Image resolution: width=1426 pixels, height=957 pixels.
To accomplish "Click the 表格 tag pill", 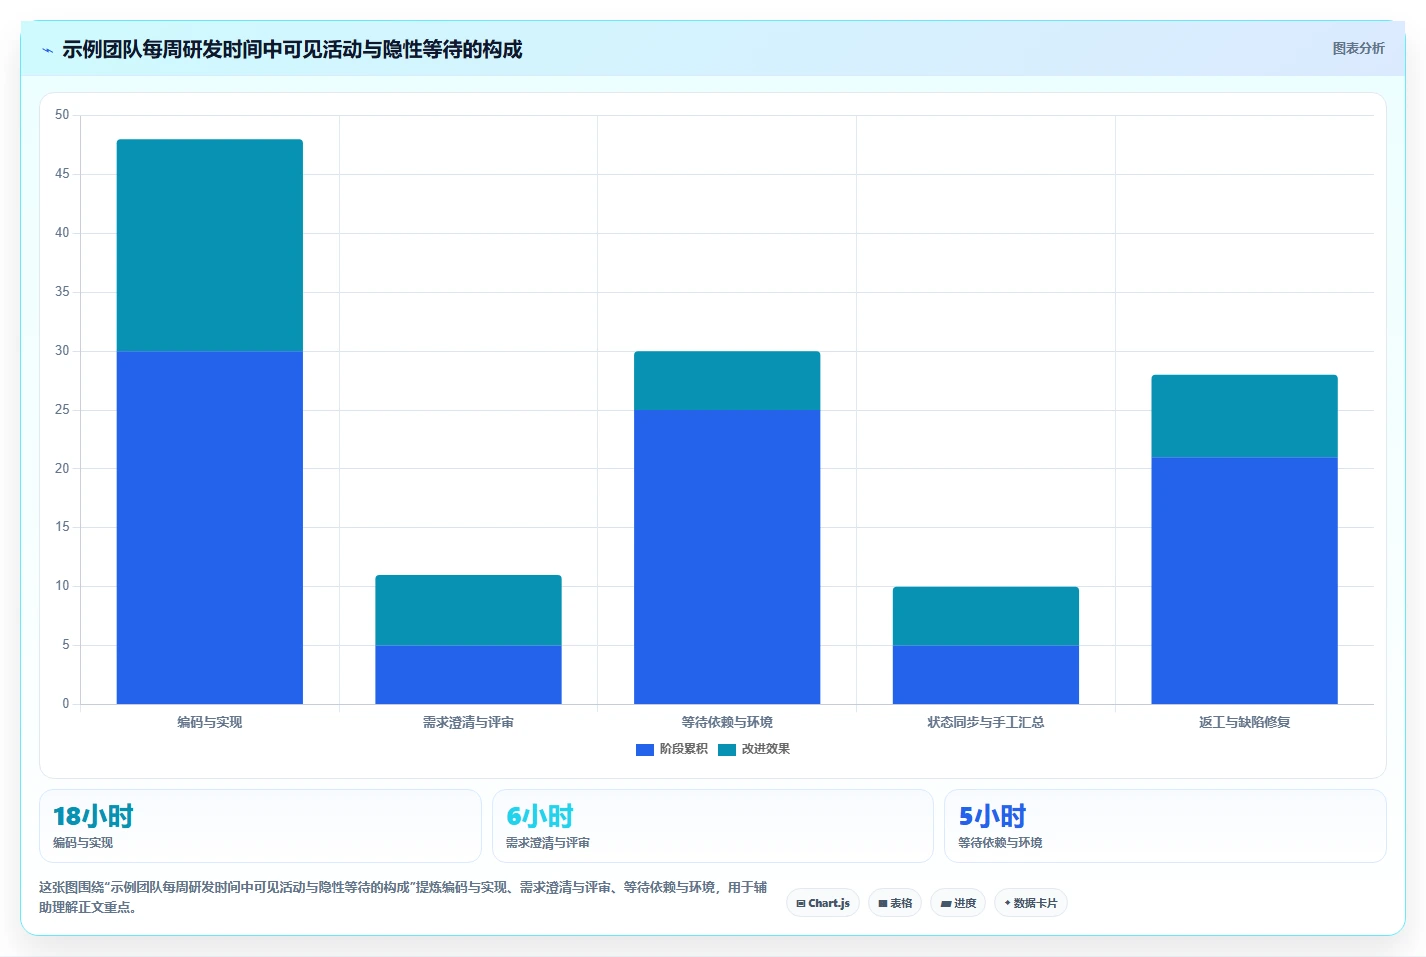I will click(x=895, y=903).
